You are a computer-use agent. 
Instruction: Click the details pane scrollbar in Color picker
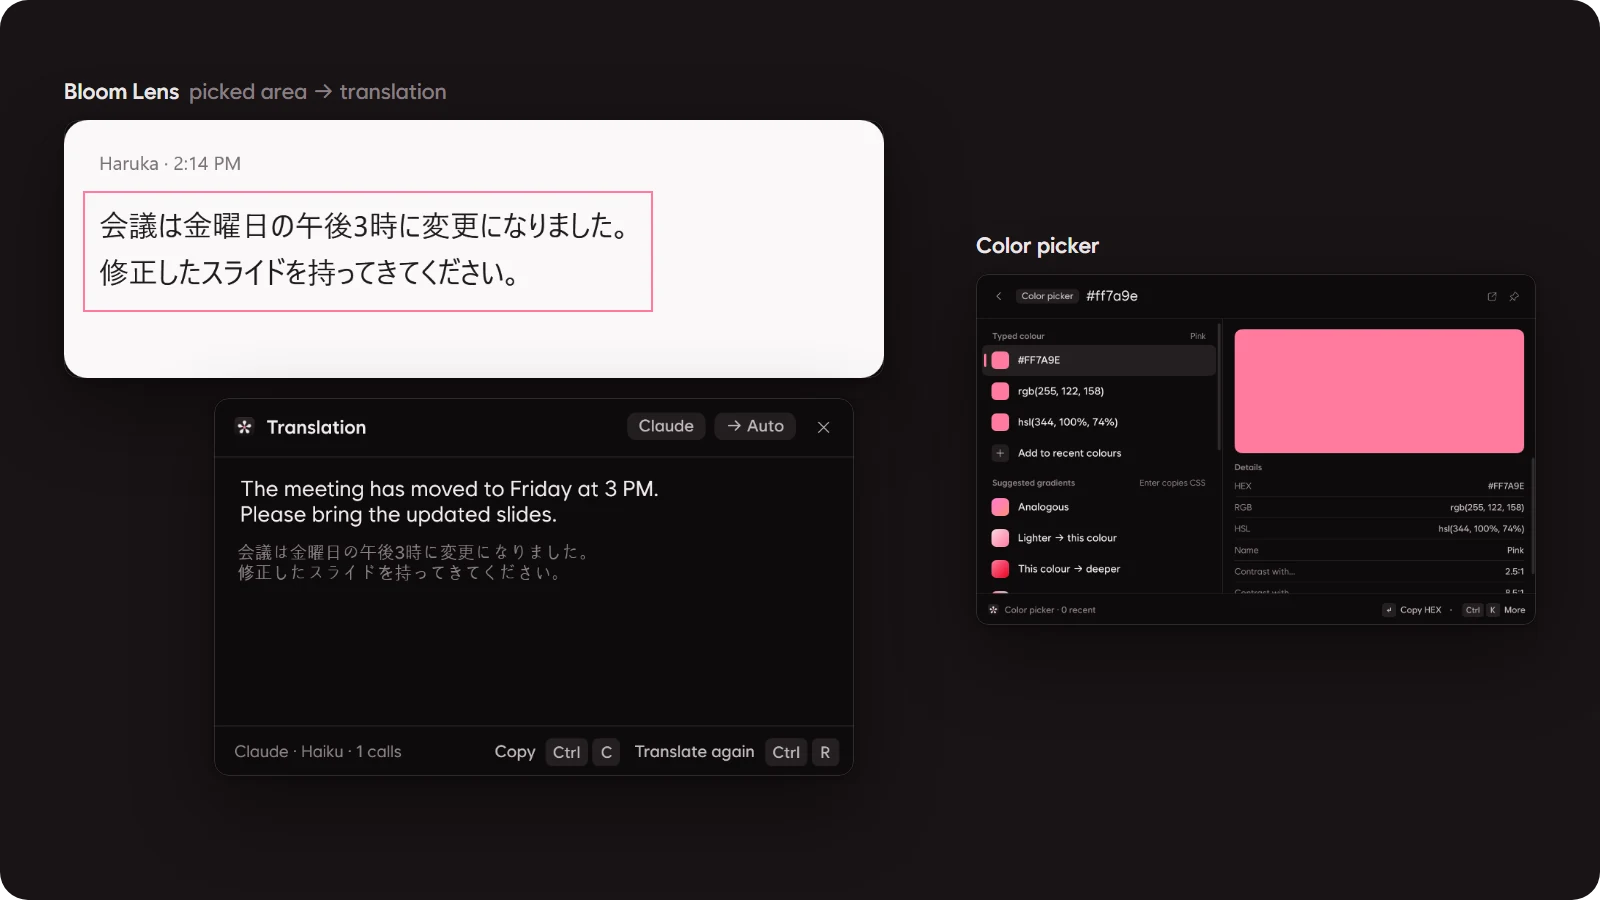pyautogui.click(x=1532, y=516)
